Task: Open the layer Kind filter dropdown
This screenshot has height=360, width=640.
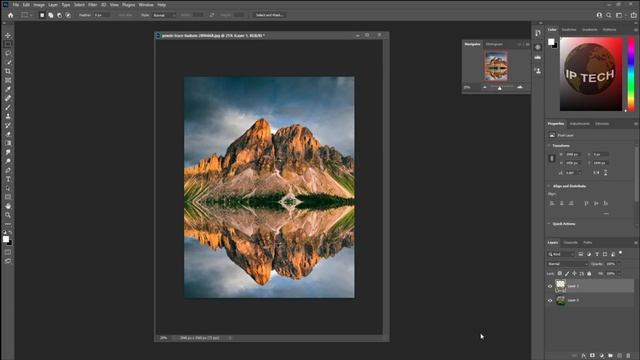Action: pos(561,254)
